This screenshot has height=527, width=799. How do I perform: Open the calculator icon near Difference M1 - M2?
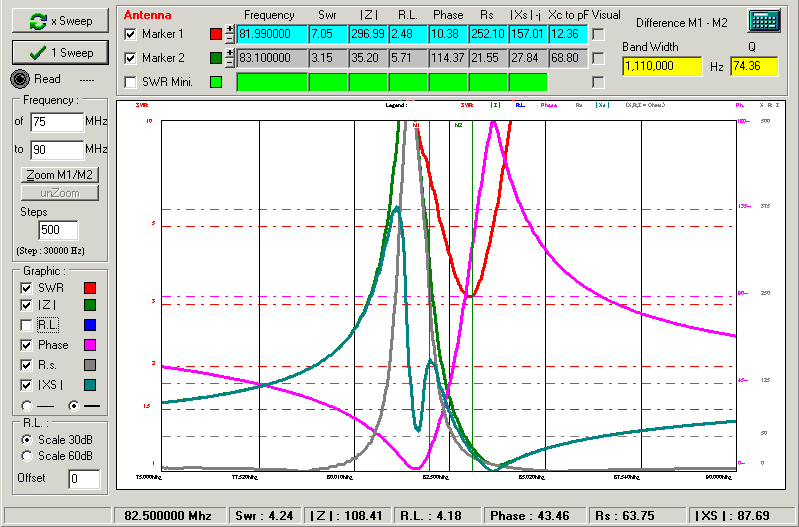(x=764, y=21)
